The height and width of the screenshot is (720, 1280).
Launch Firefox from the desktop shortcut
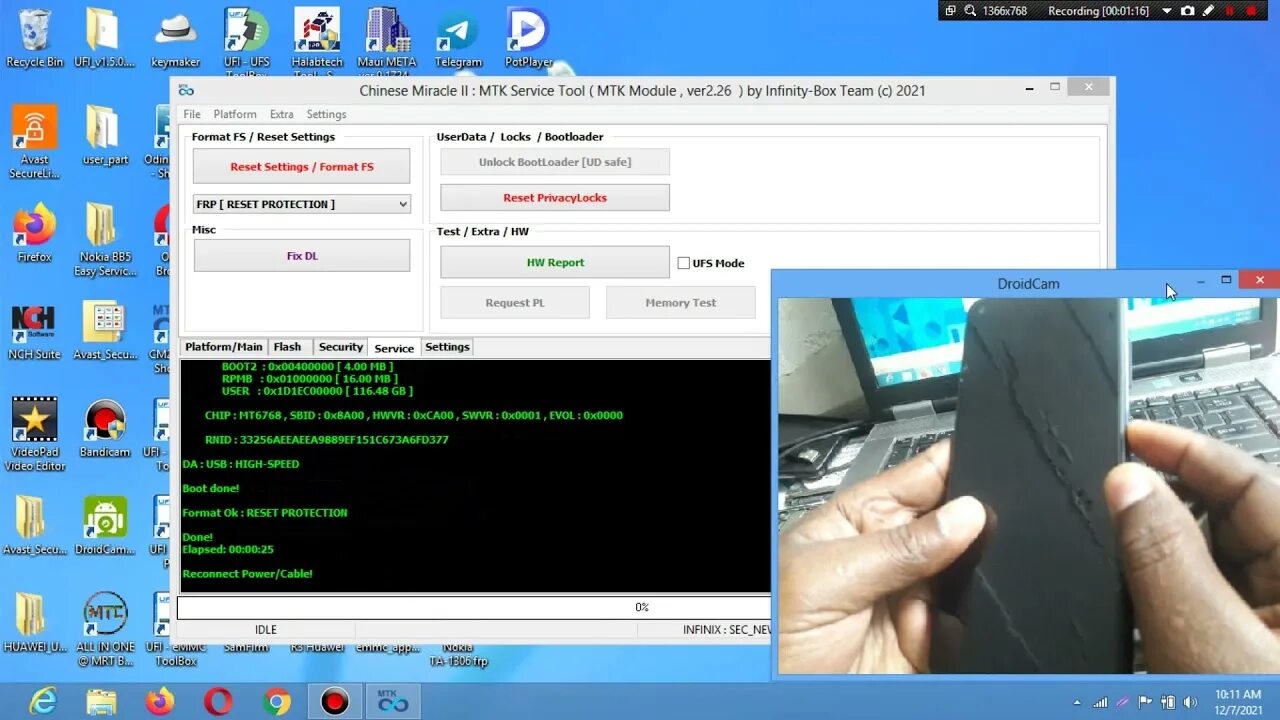[34, 232]
